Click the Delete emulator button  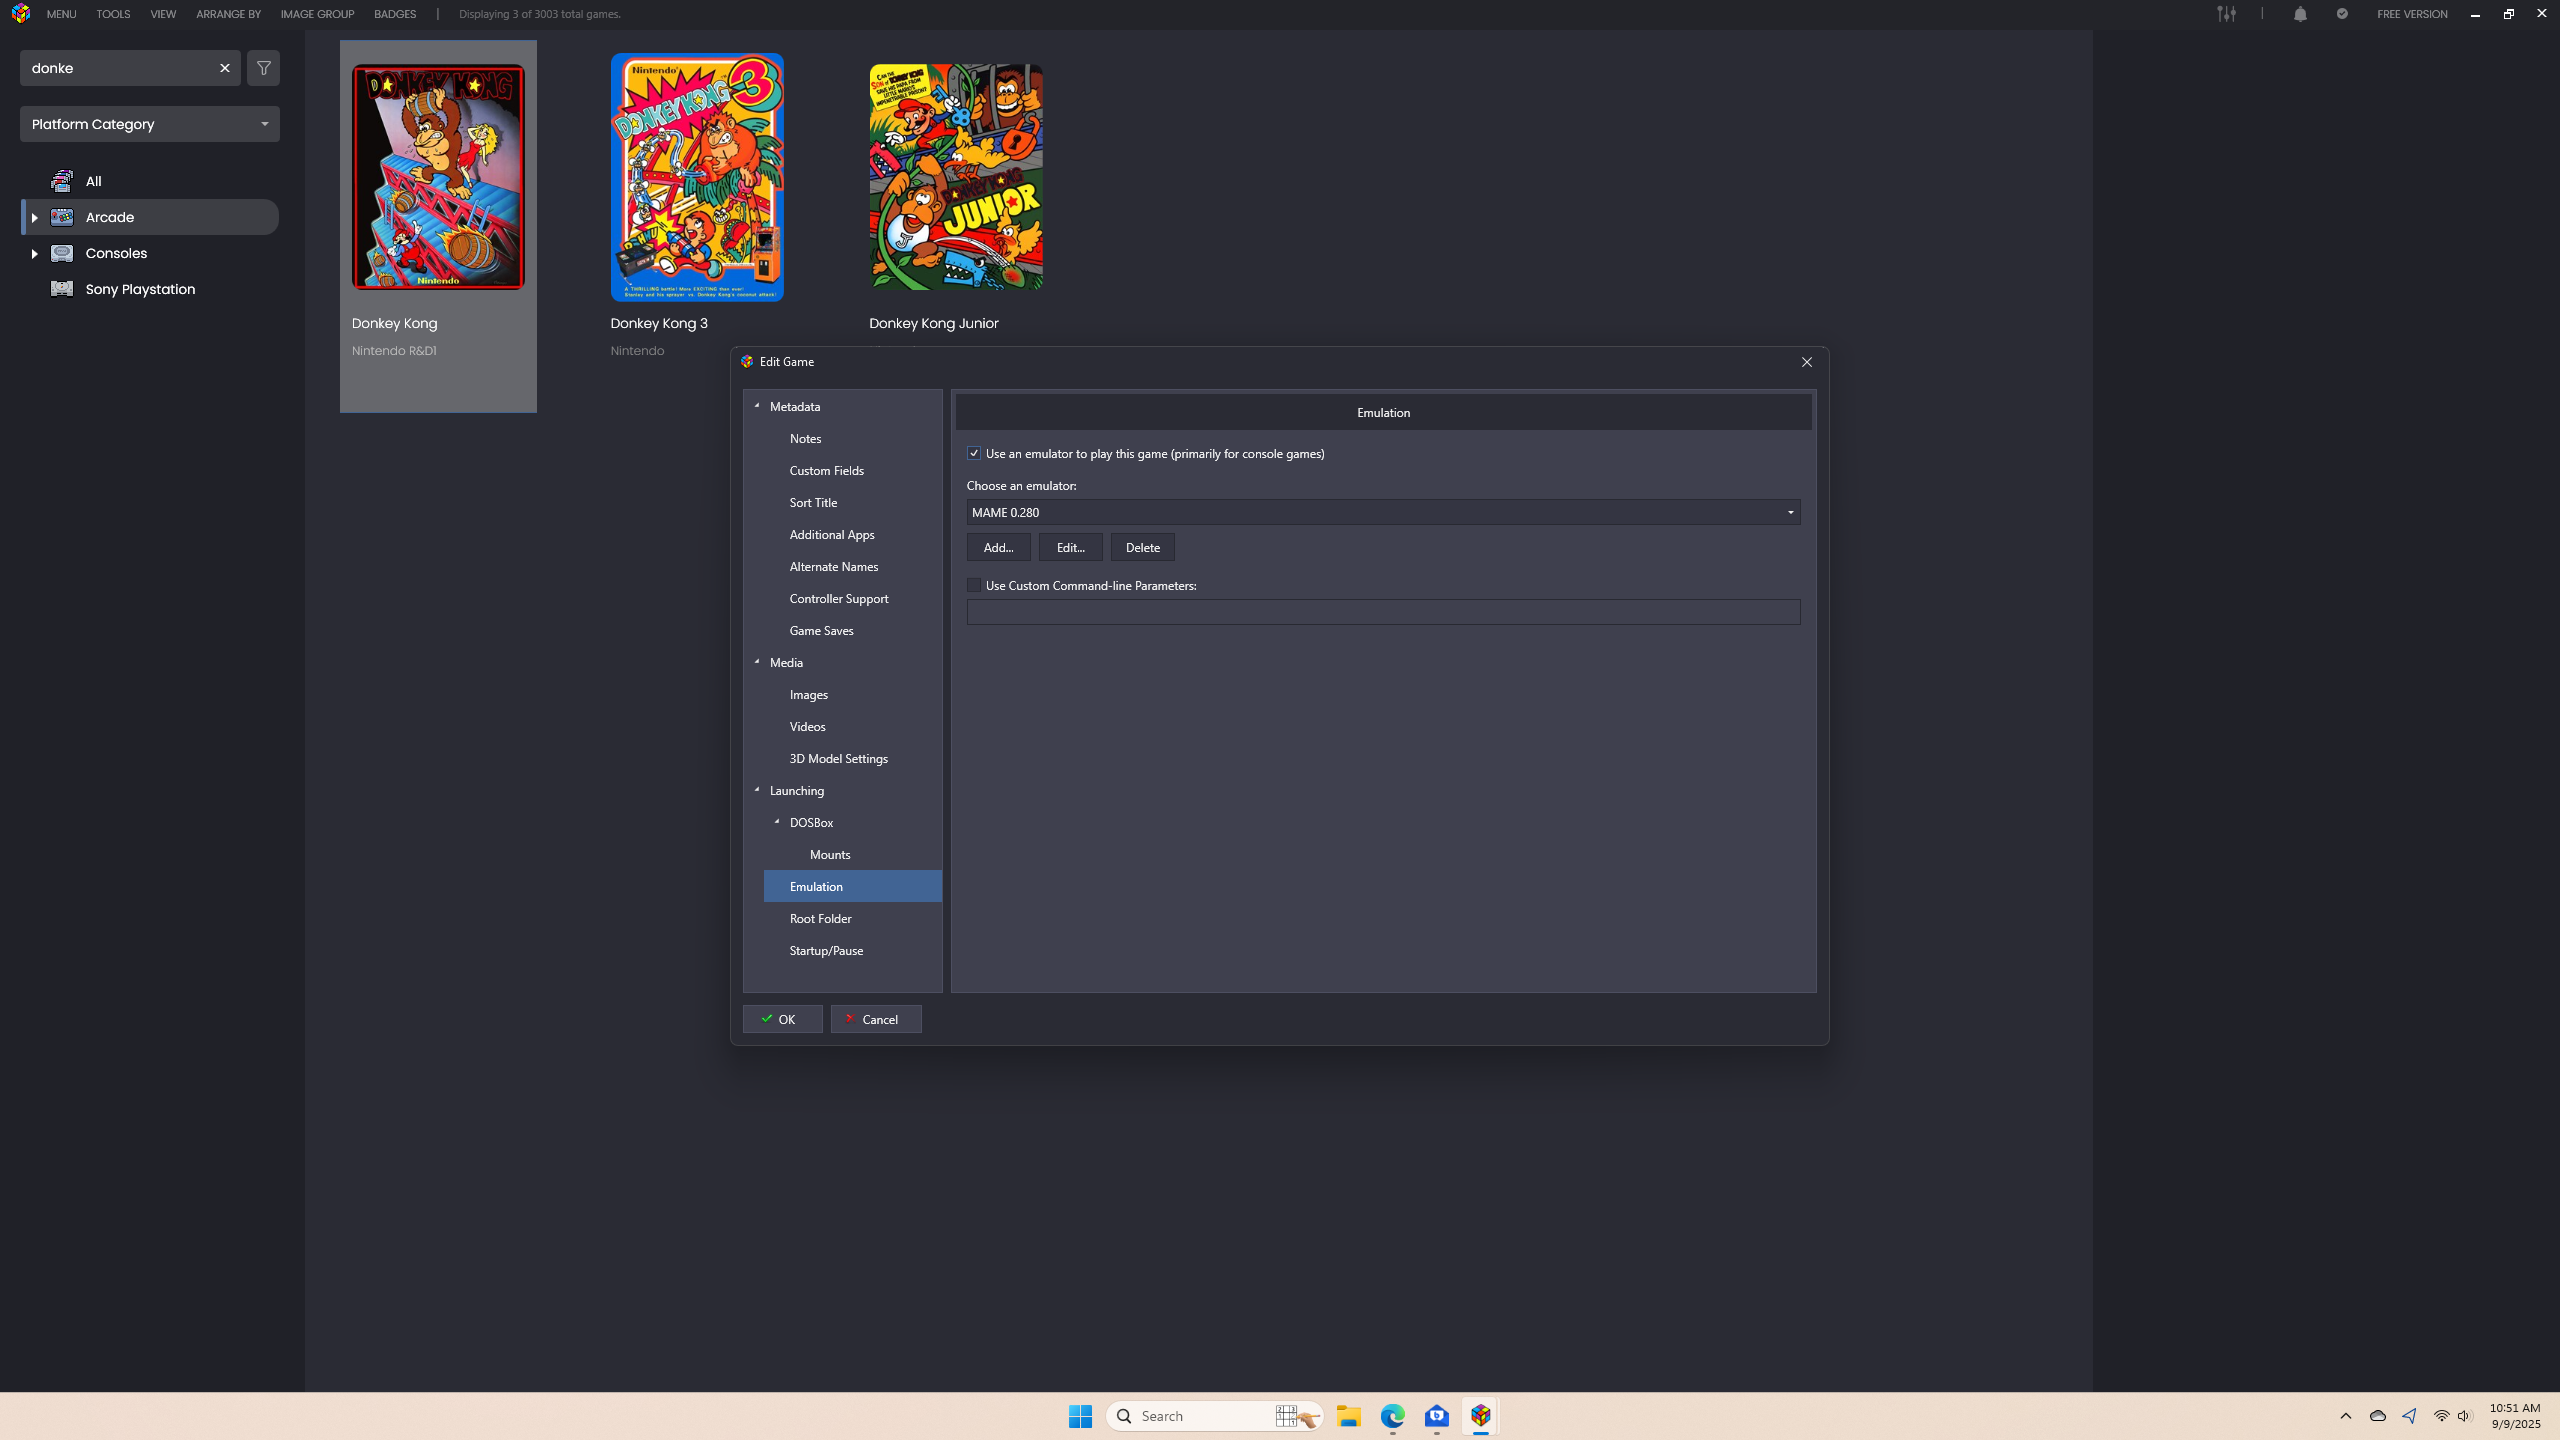[1142, 547]
